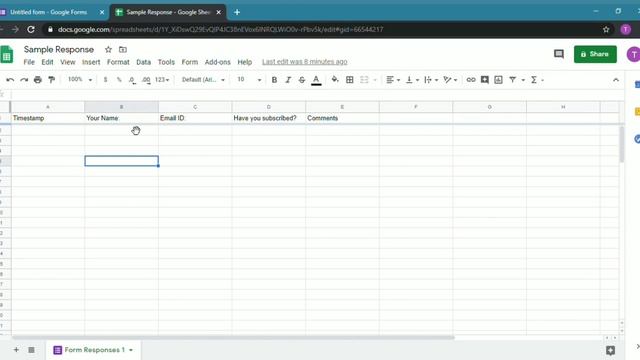Click the Sample Response title
640x360 pixels.
coord(59,49)
